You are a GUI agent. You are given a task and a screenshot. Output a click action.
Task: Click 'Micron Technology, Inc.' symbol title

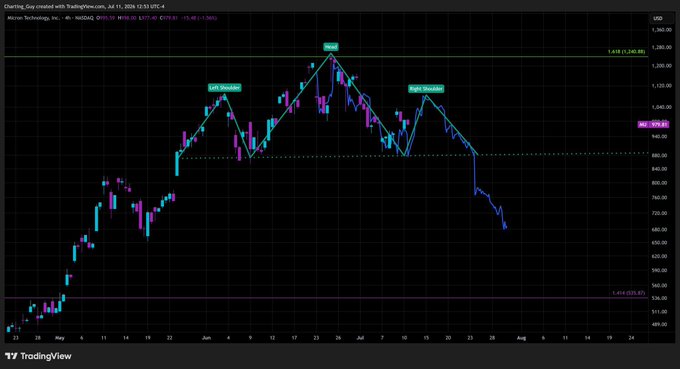[x=33, y=18]
